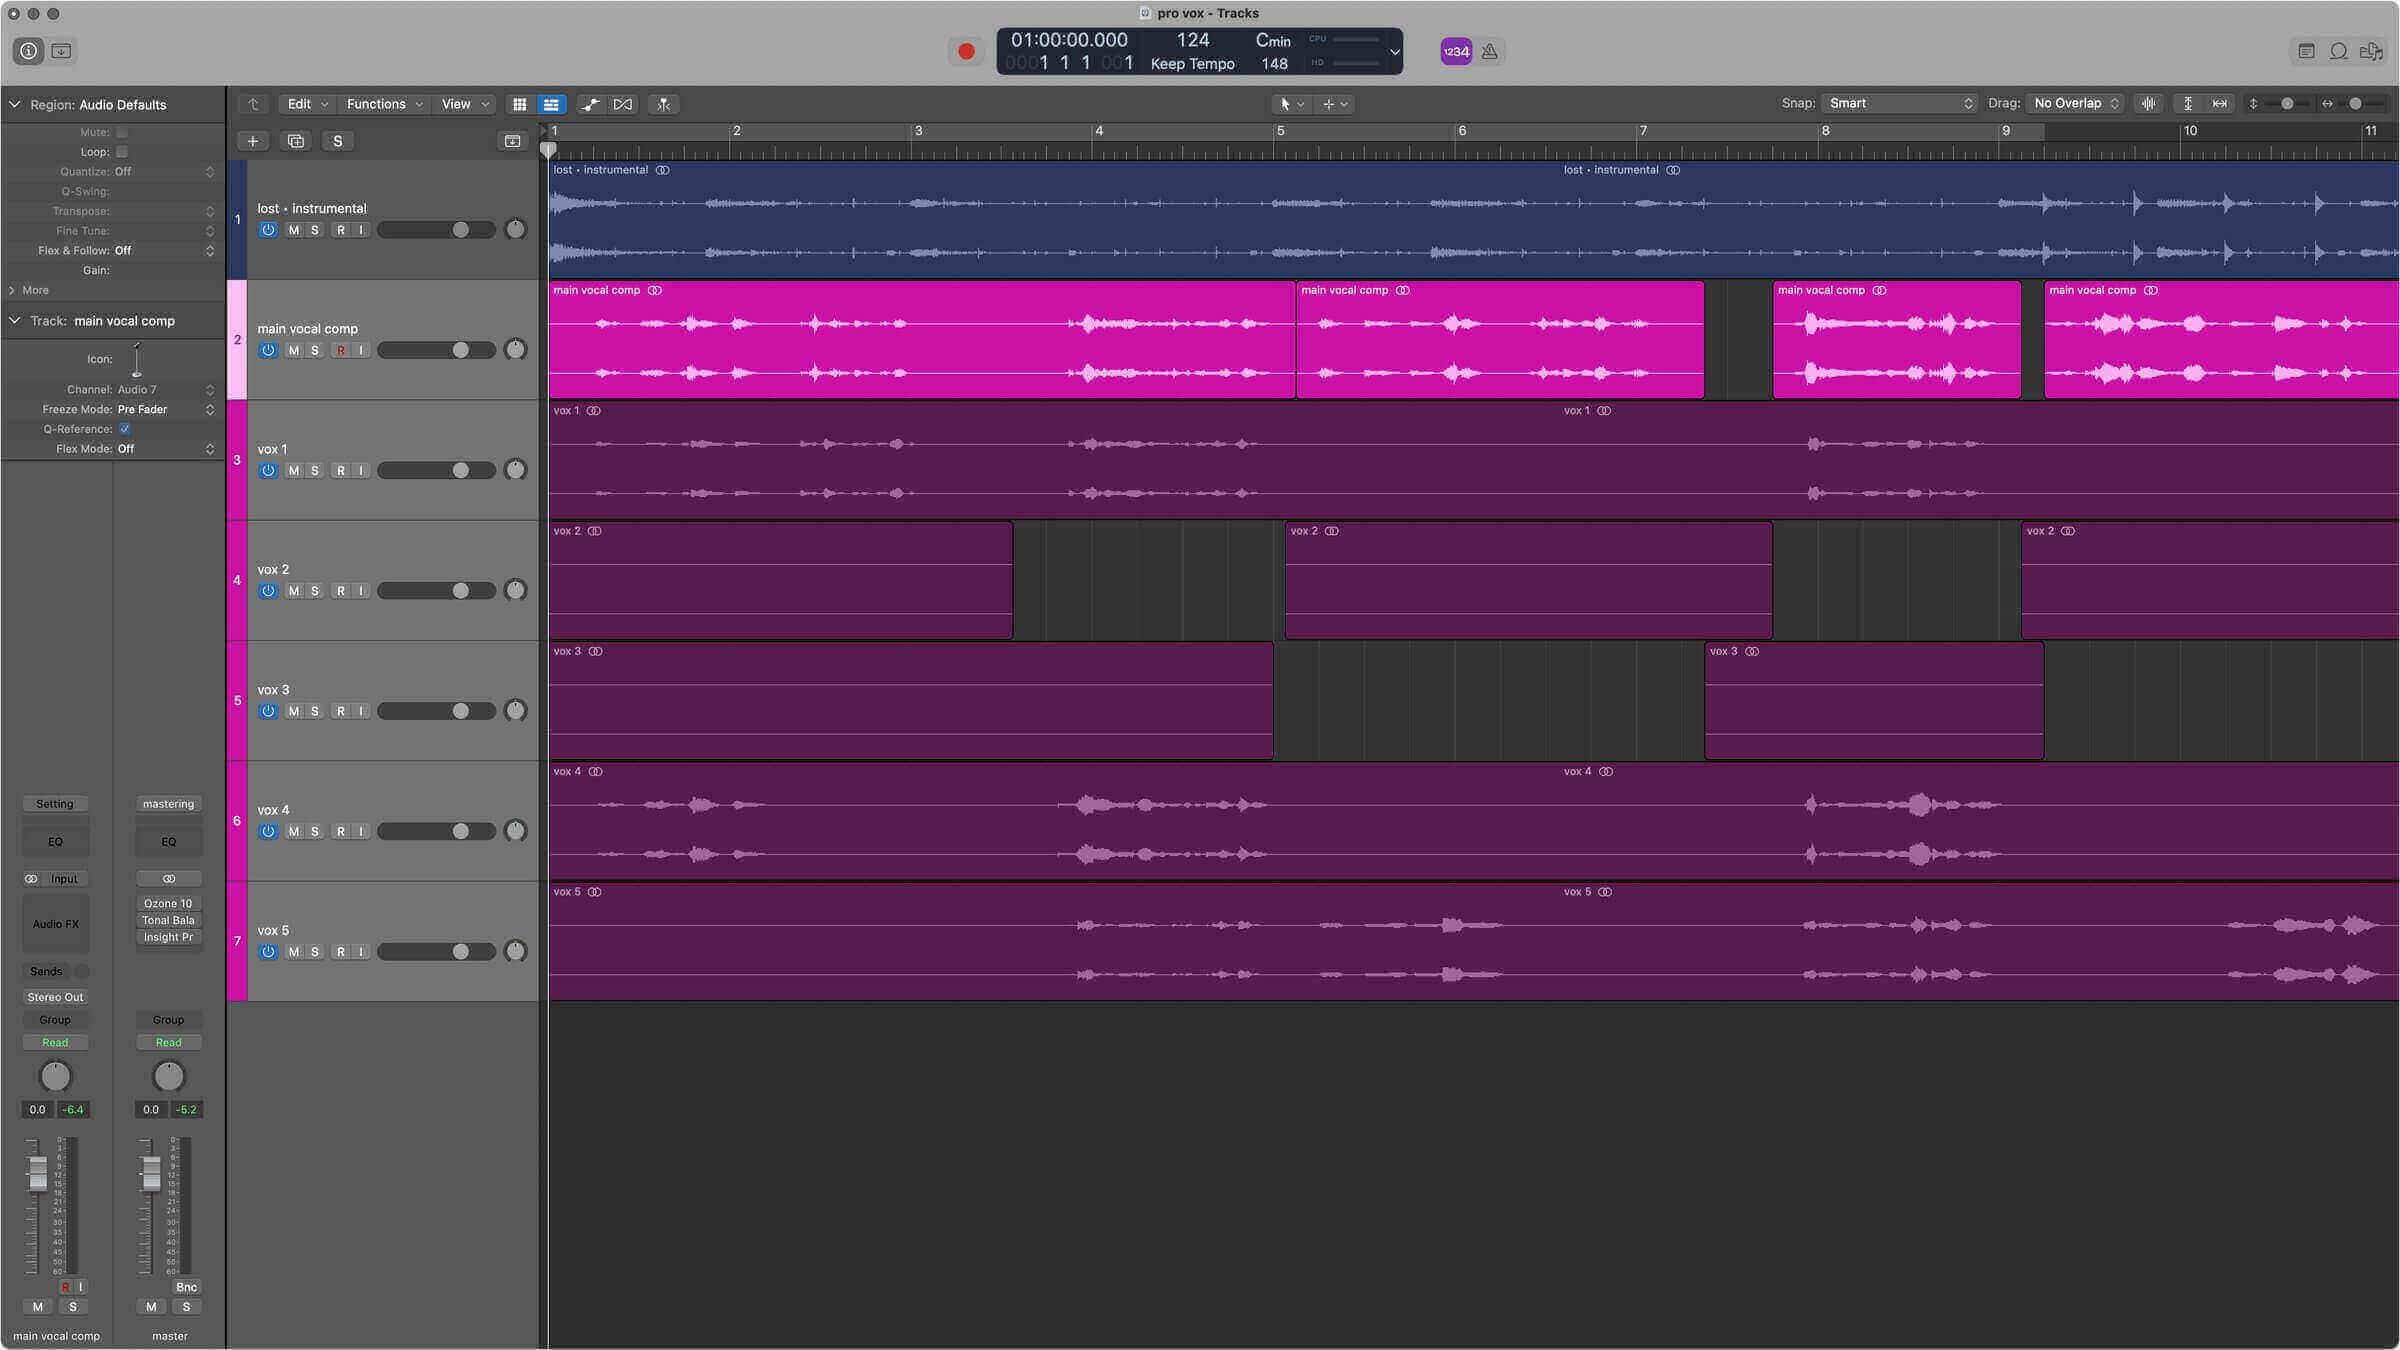The width and height of the screenshot is (2400, 1350).
Task: Open the Freeze Mode Pre Fader dropdown
Action: click(x=165, y=409)
